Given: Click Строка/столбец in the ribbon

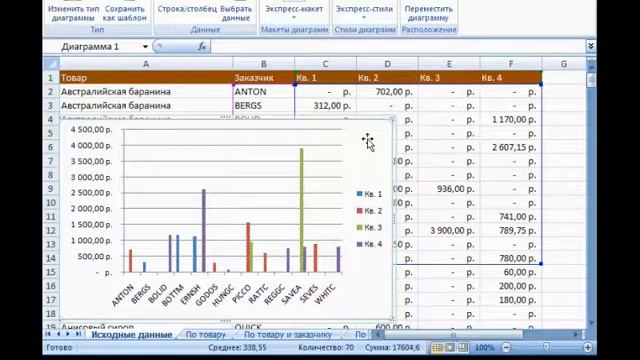Looking at the screenshot, I should pyautogui.click(x=187, y=9).
